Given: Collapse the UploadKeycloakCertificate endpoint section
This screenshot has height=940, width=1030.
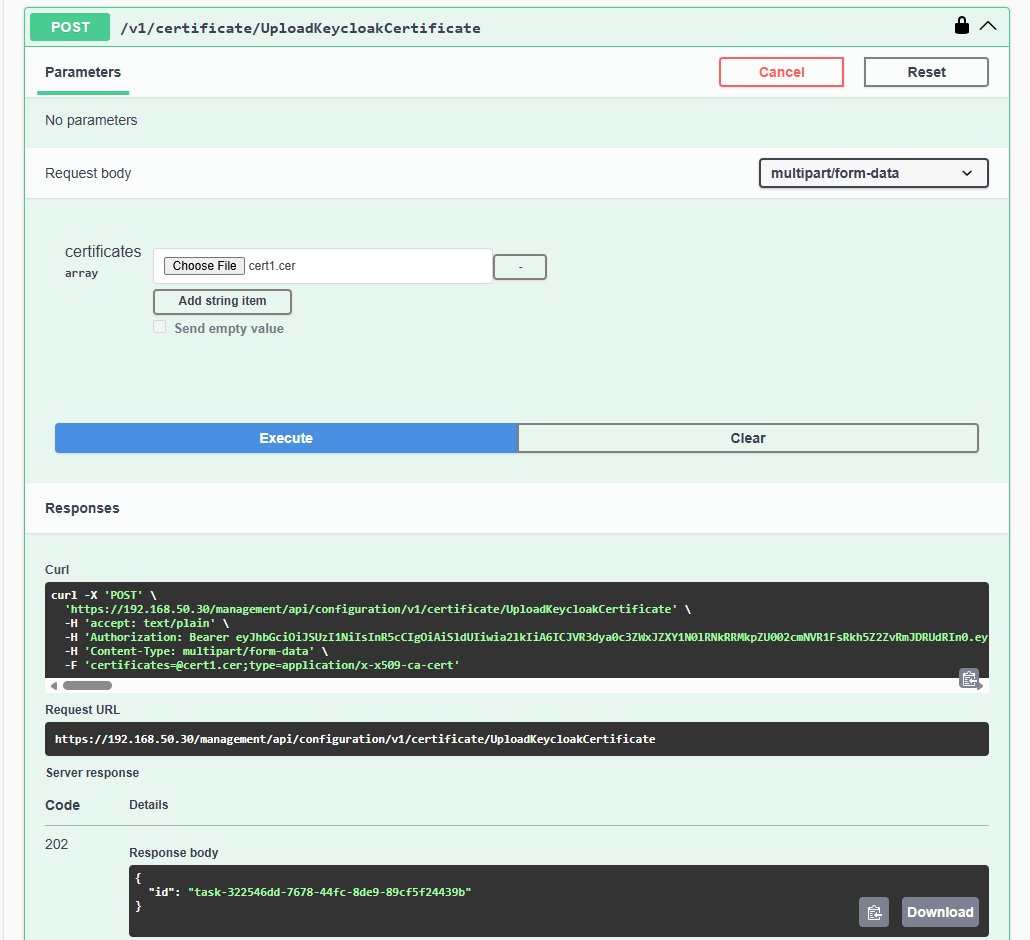Looking at the screenshot, I should pyautogui.click(x=988, y=26).
